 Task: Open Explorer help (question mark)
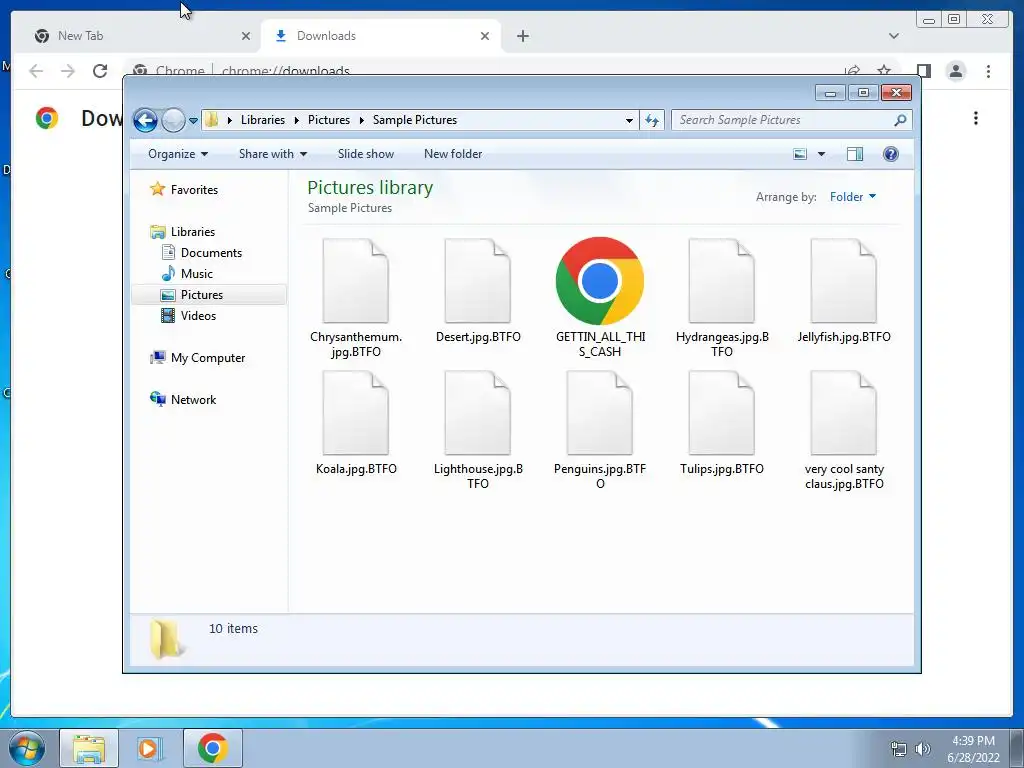891,154
